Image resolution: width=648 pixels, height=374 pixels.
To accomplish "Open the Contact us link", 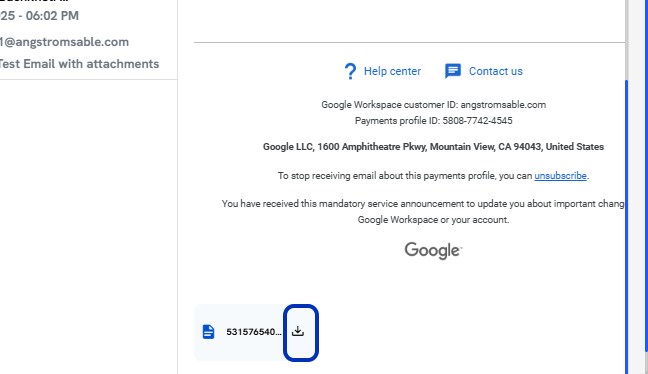I will (x=496, y=71).
